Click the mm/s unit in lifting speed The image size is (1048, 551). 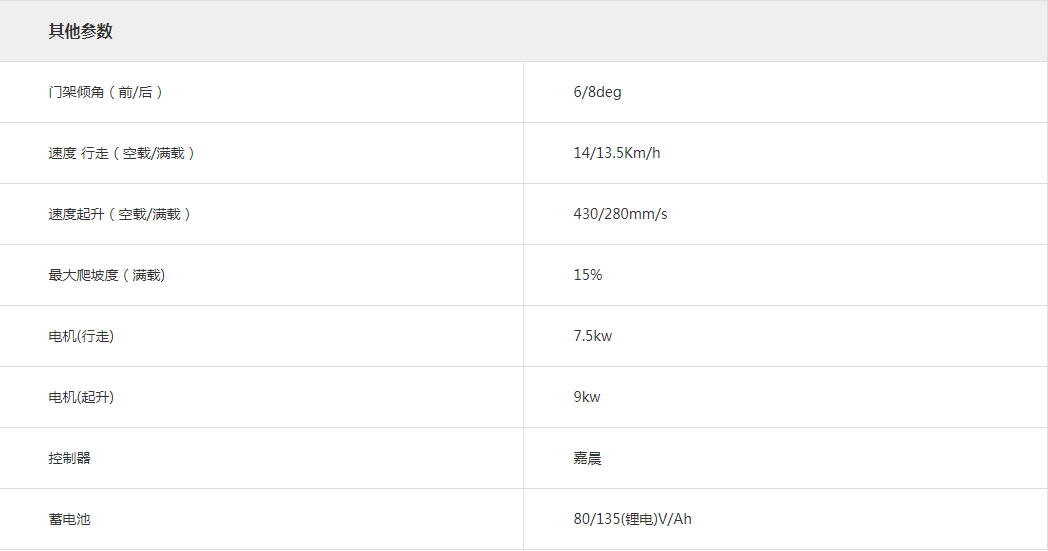pyautogui.click(x=646, y=214)
